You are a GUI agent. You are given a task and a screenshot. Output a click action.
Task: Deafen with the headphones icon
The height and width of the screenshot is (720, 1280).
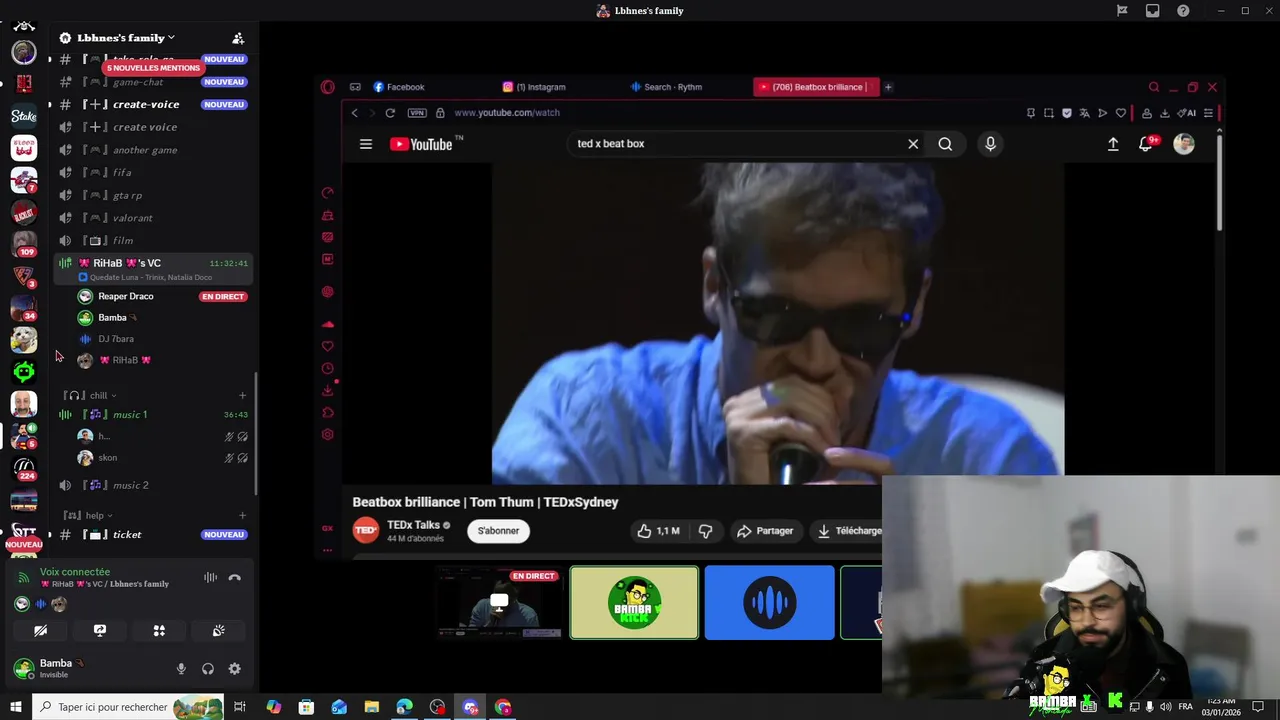[208, 669]
